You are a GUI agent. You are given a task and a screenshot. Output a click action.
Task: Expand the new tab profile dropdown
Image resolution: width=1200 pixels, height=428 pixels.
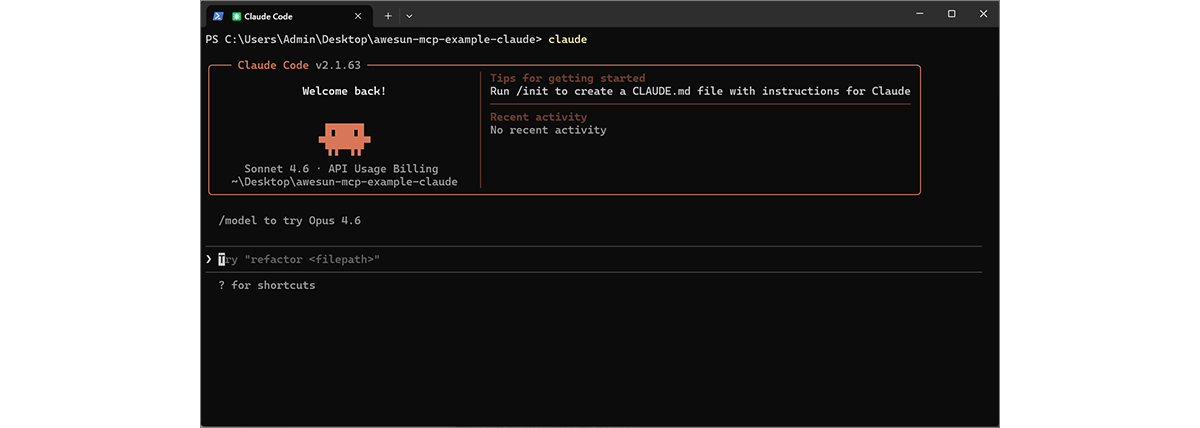(409, 16)
